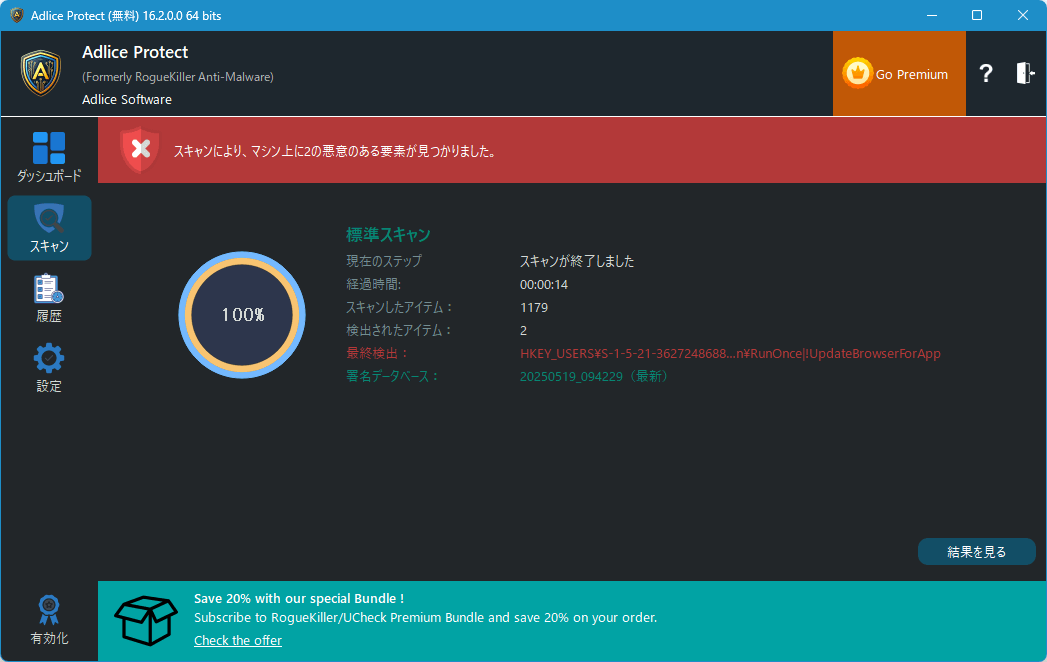Viewport: 1047px width, 662px height.
Task: Click the 検出されたアイテム label
Action: tap(399, 331)
